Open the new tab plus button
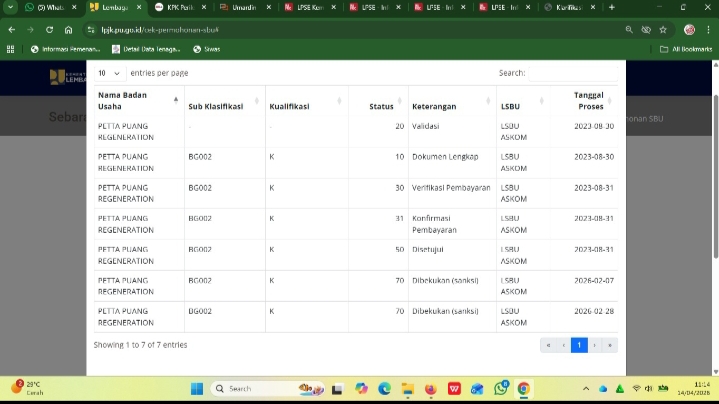Screen dimensions: 719x404 (x=612, y=7)
